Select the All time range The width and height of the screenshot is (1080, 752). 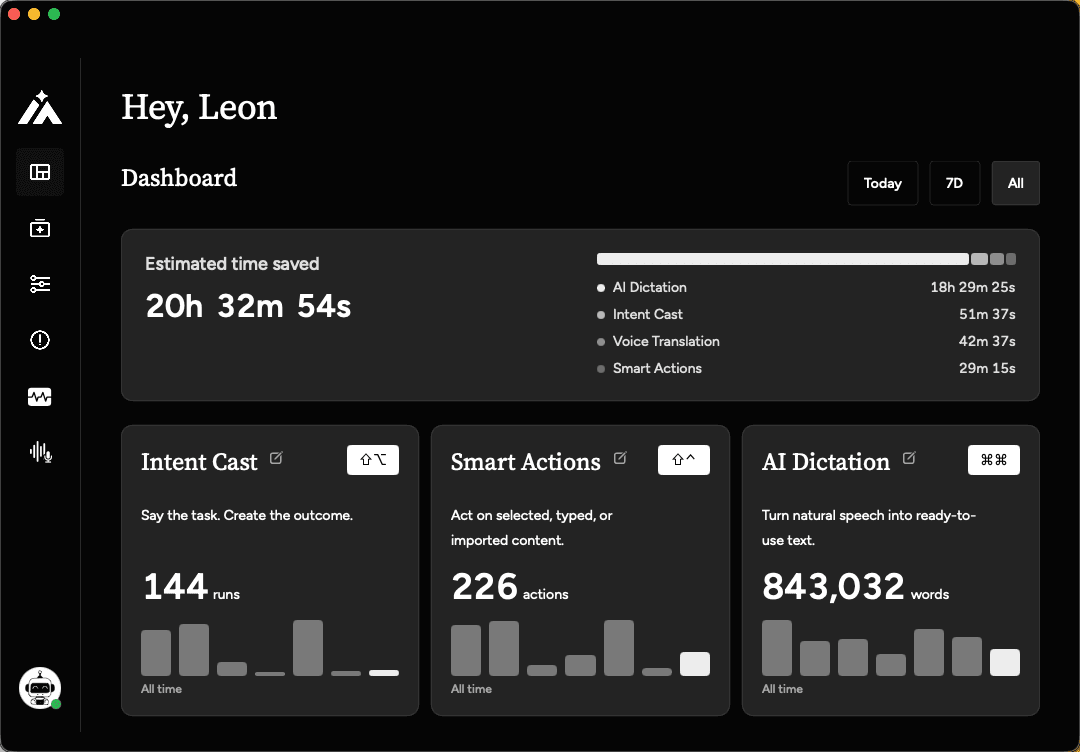(1015, 183)
